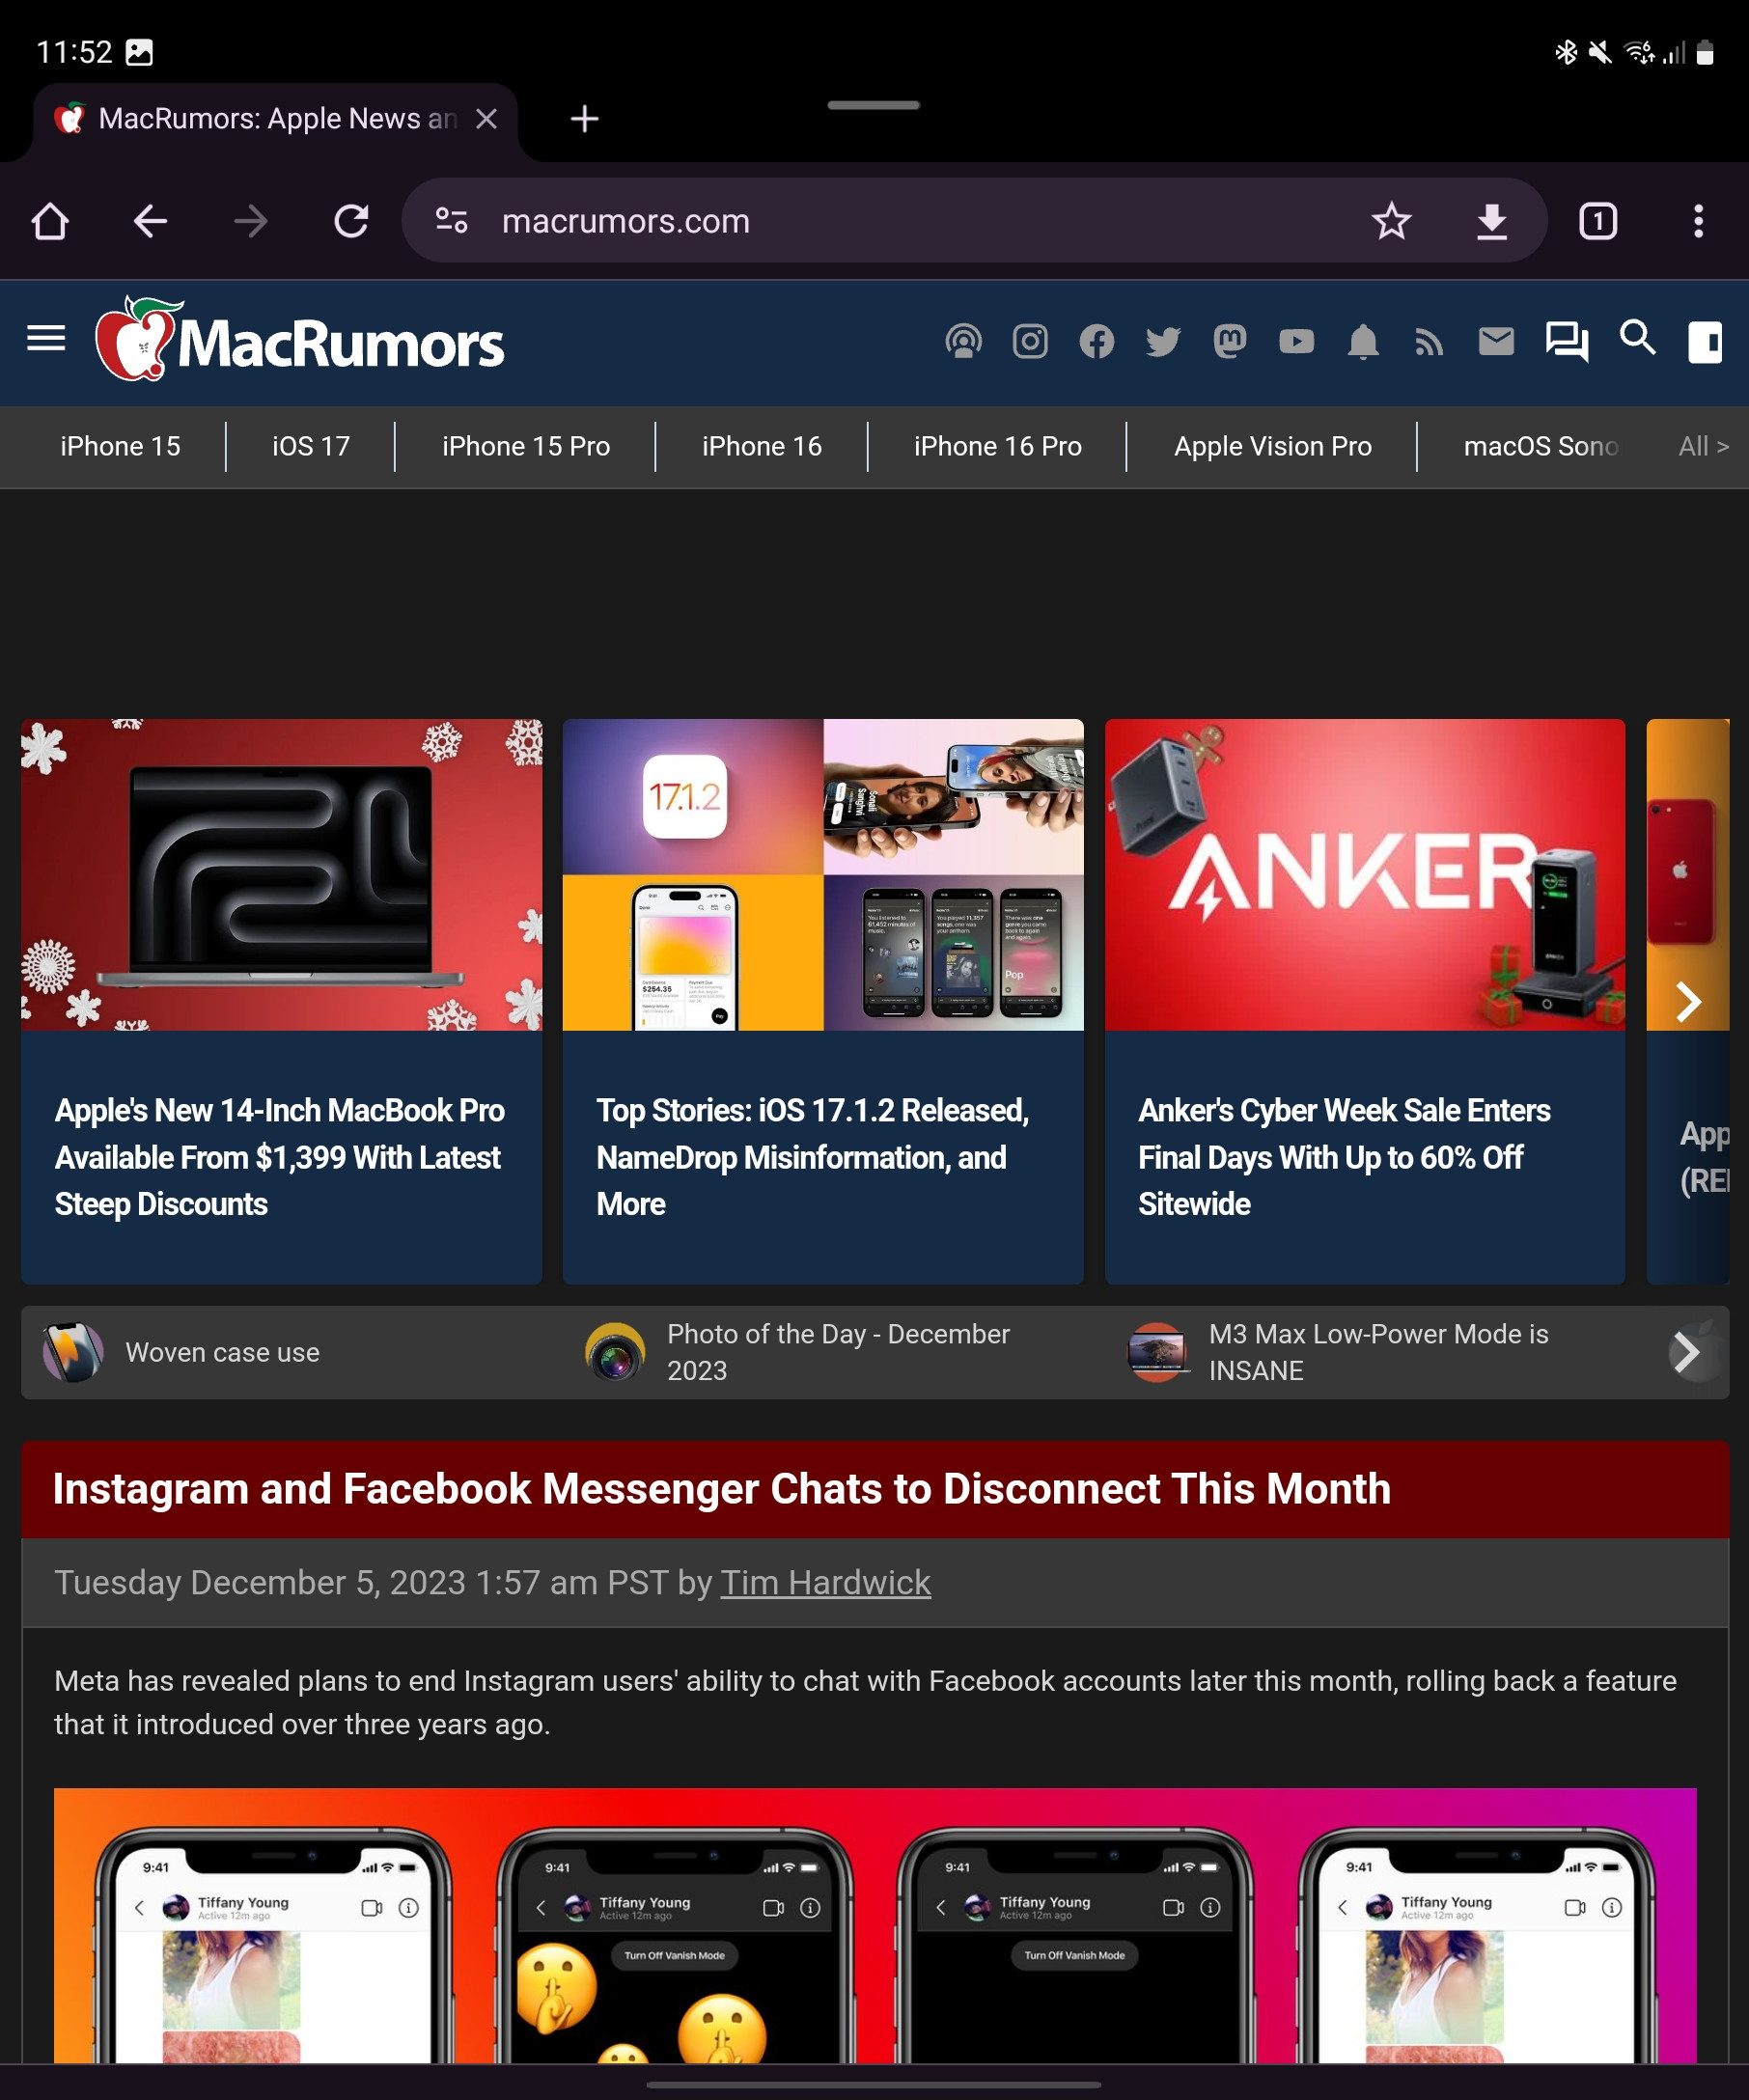Open the MacRumors Mastodon profile
1749x2100 pixels.
click(1230, 342)
